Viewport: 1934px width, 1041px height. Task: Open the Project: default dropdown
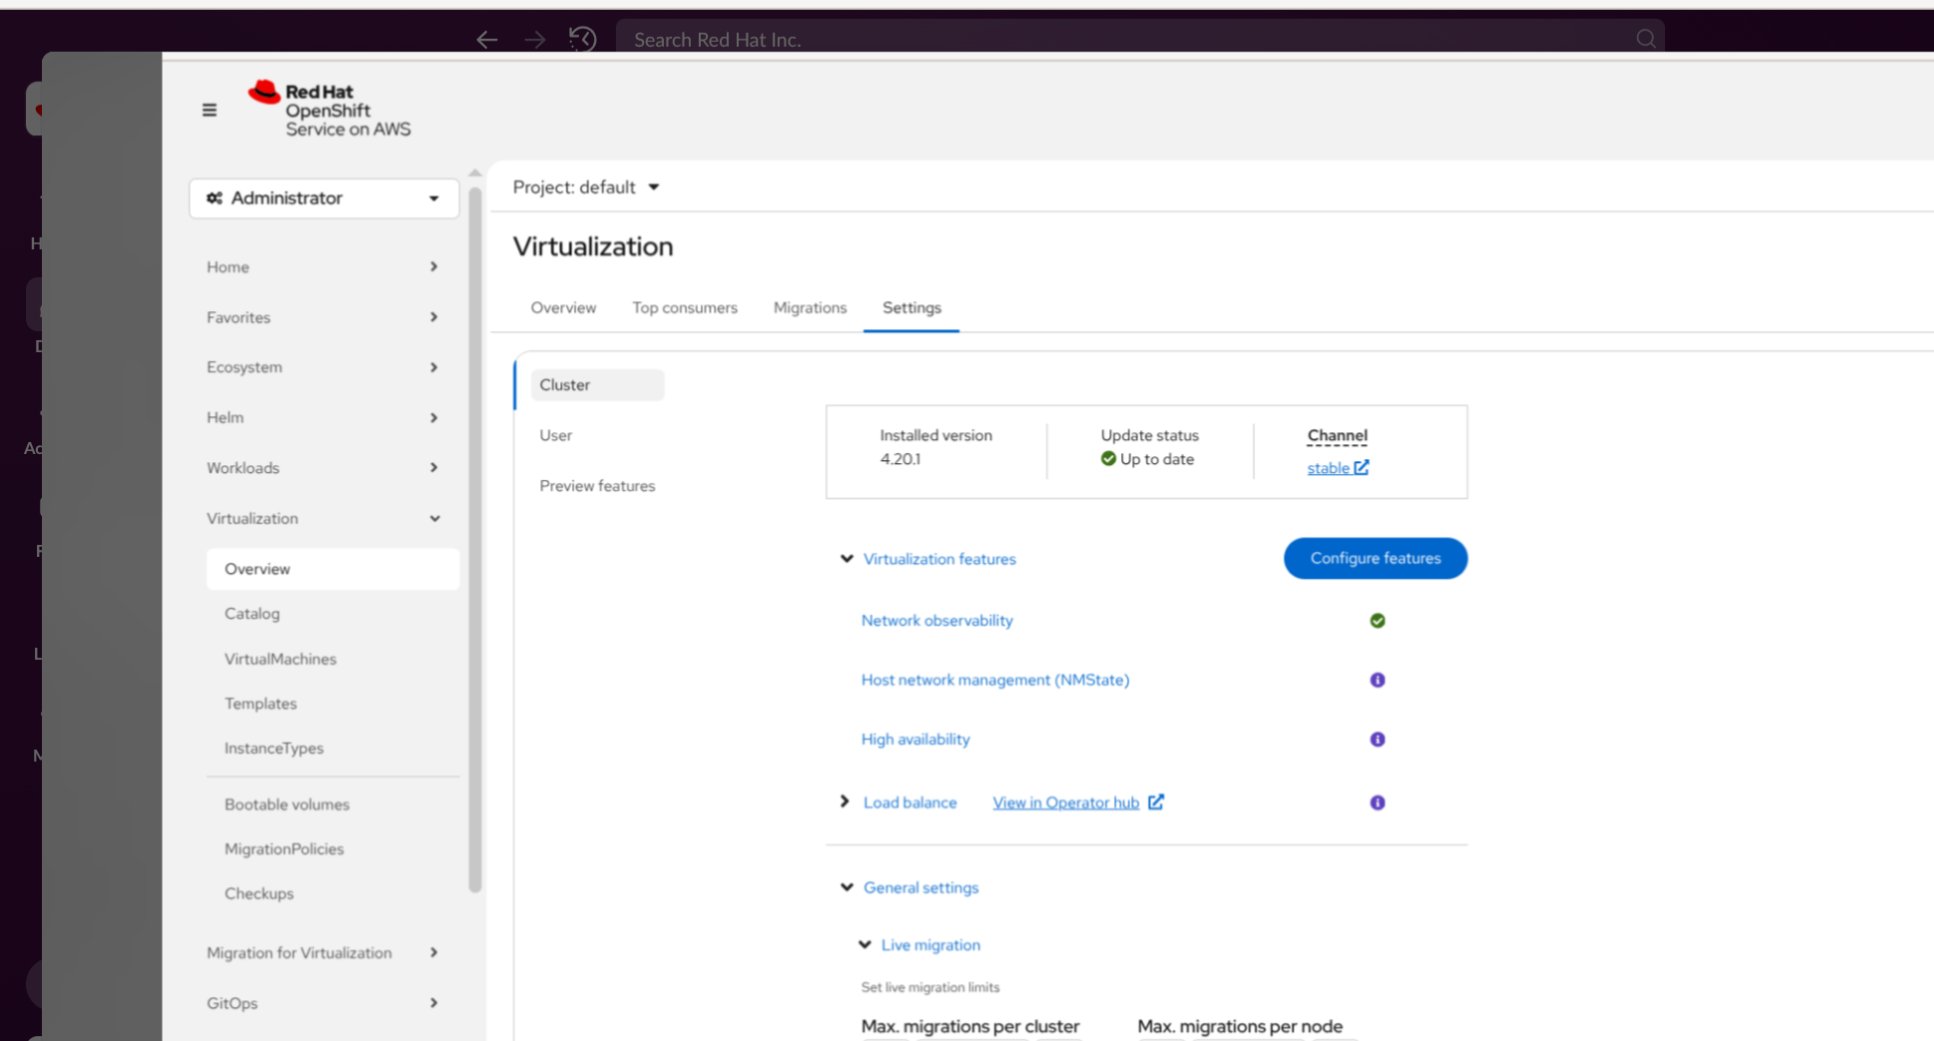click(586, 187)
